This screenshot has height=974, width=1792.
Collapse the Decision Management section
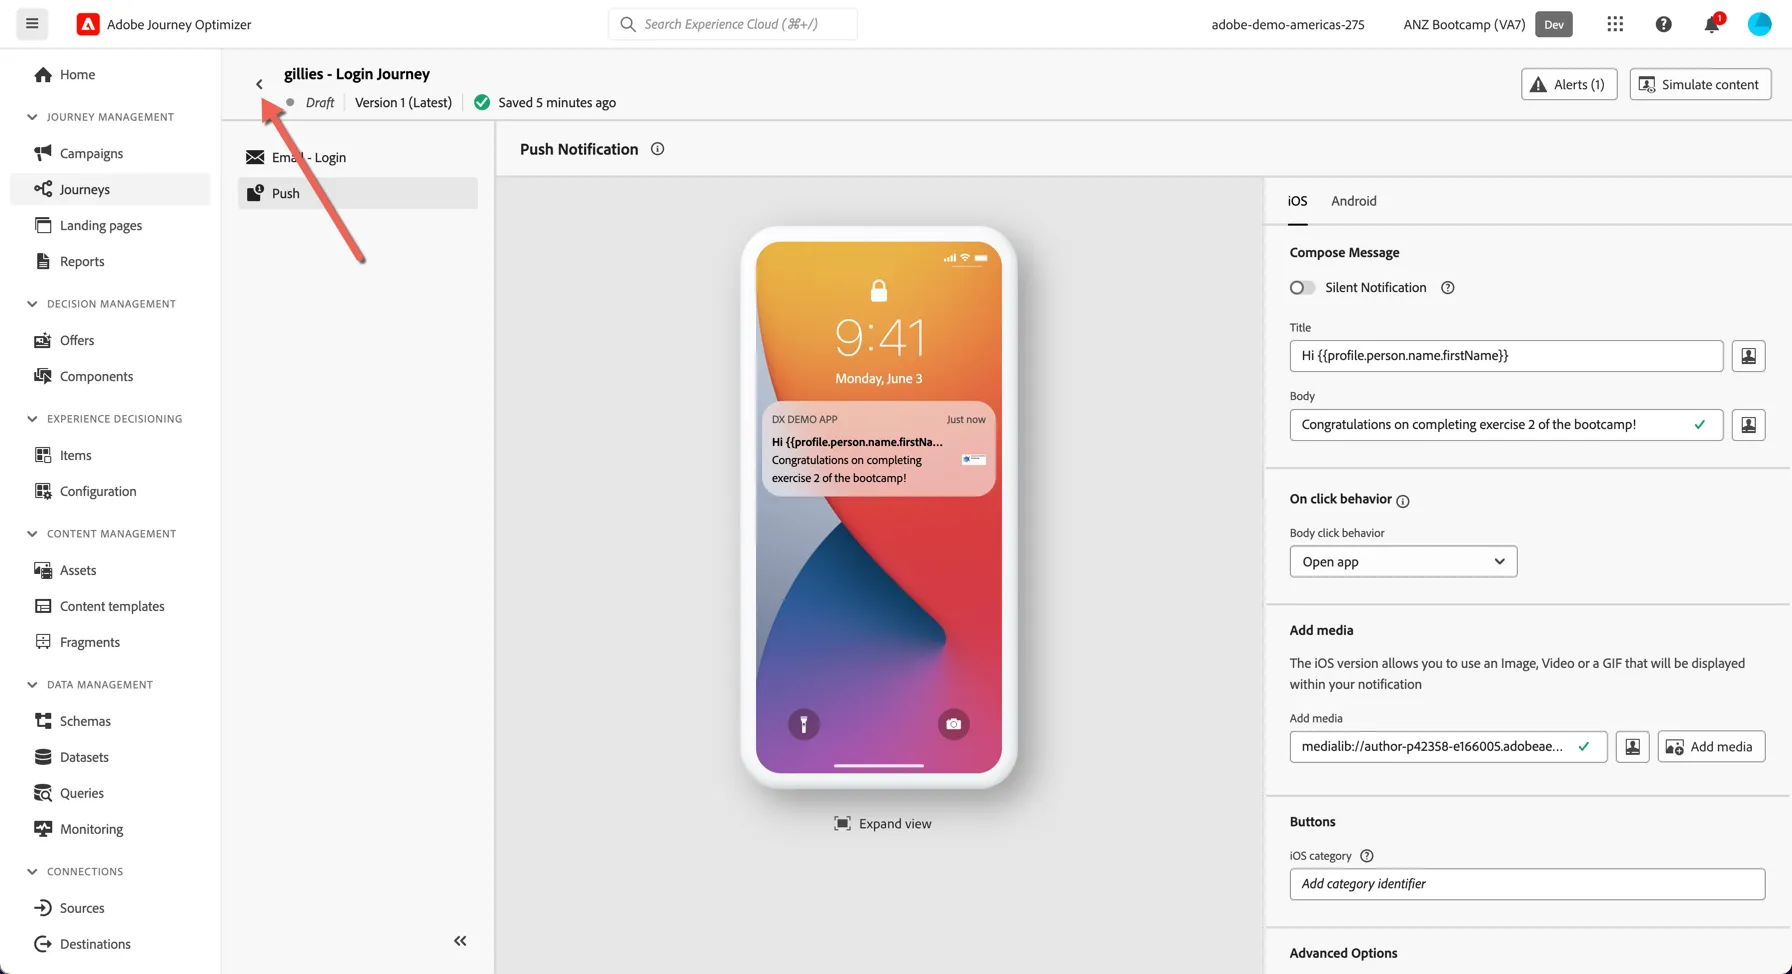32,304
